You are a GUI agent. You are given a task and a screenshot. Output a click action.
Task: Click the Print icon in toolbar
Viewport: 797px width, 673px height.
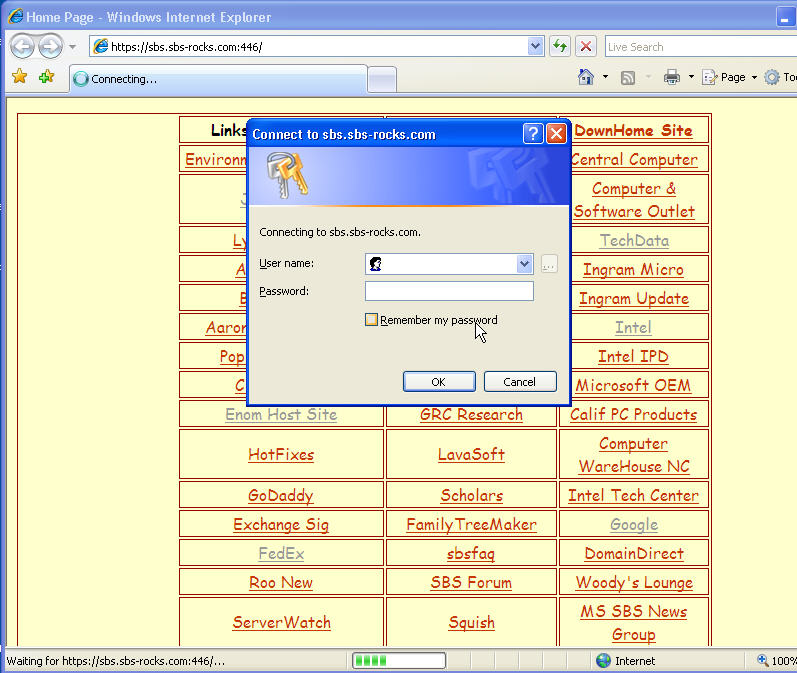[x=671, y=77]
